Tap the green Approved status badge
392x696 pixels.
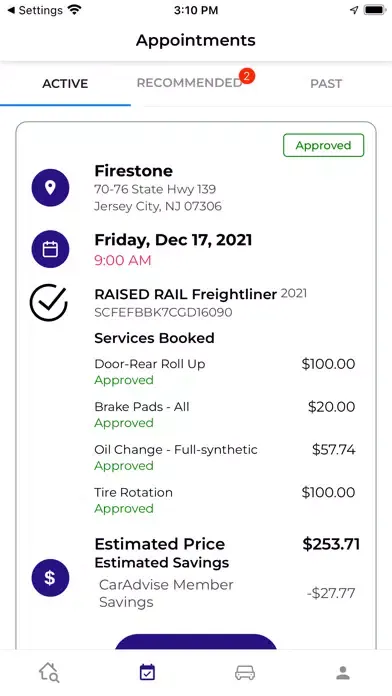(324, 146)
